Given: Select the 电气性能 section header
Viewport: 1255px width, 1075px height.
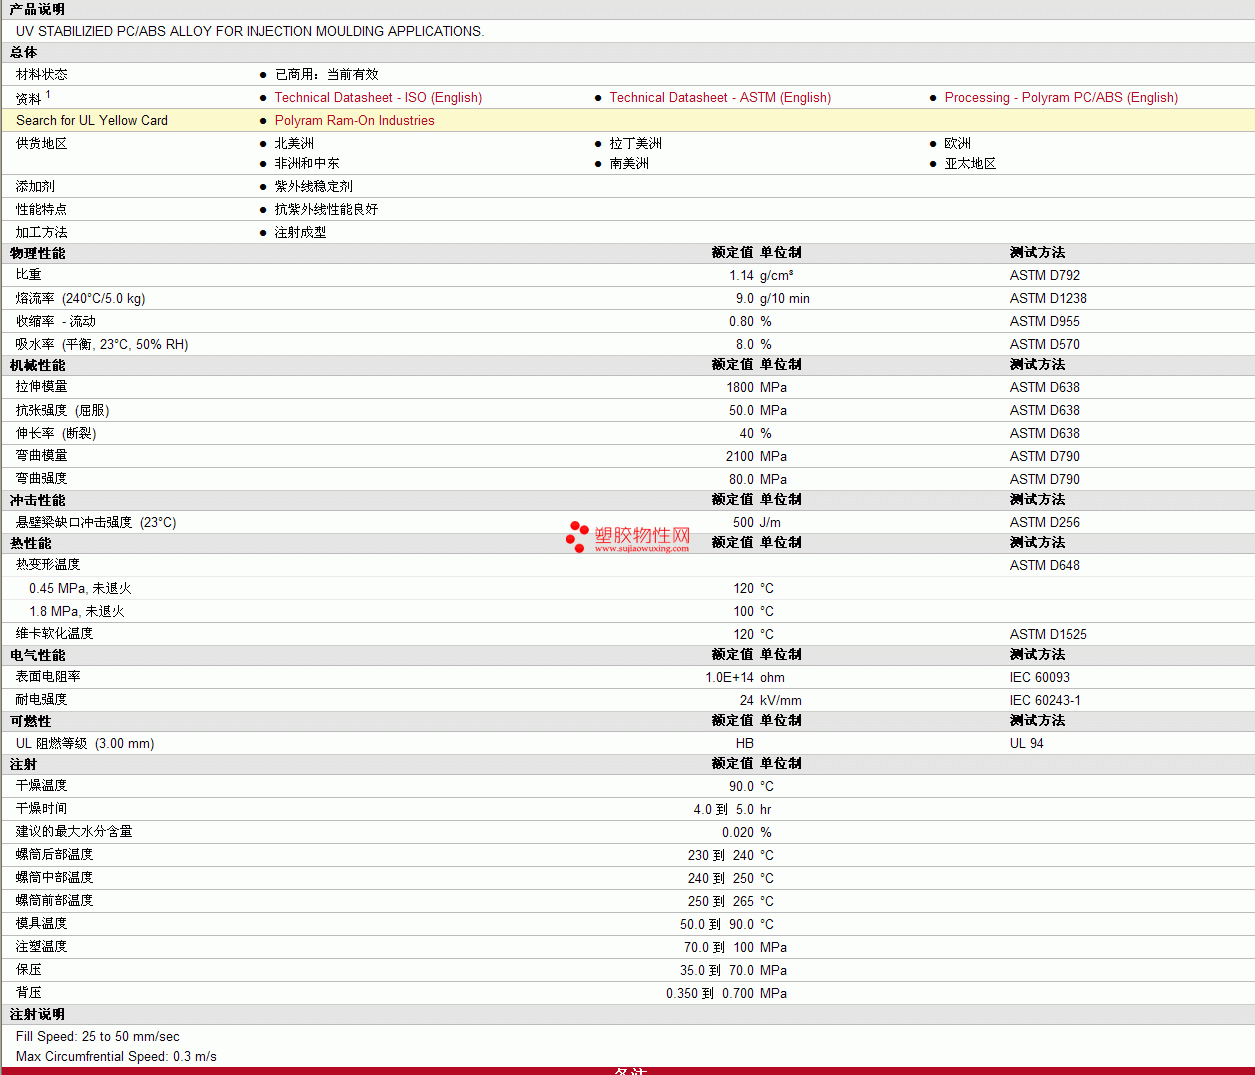Looking at the screenshot, I should (37, 655).
